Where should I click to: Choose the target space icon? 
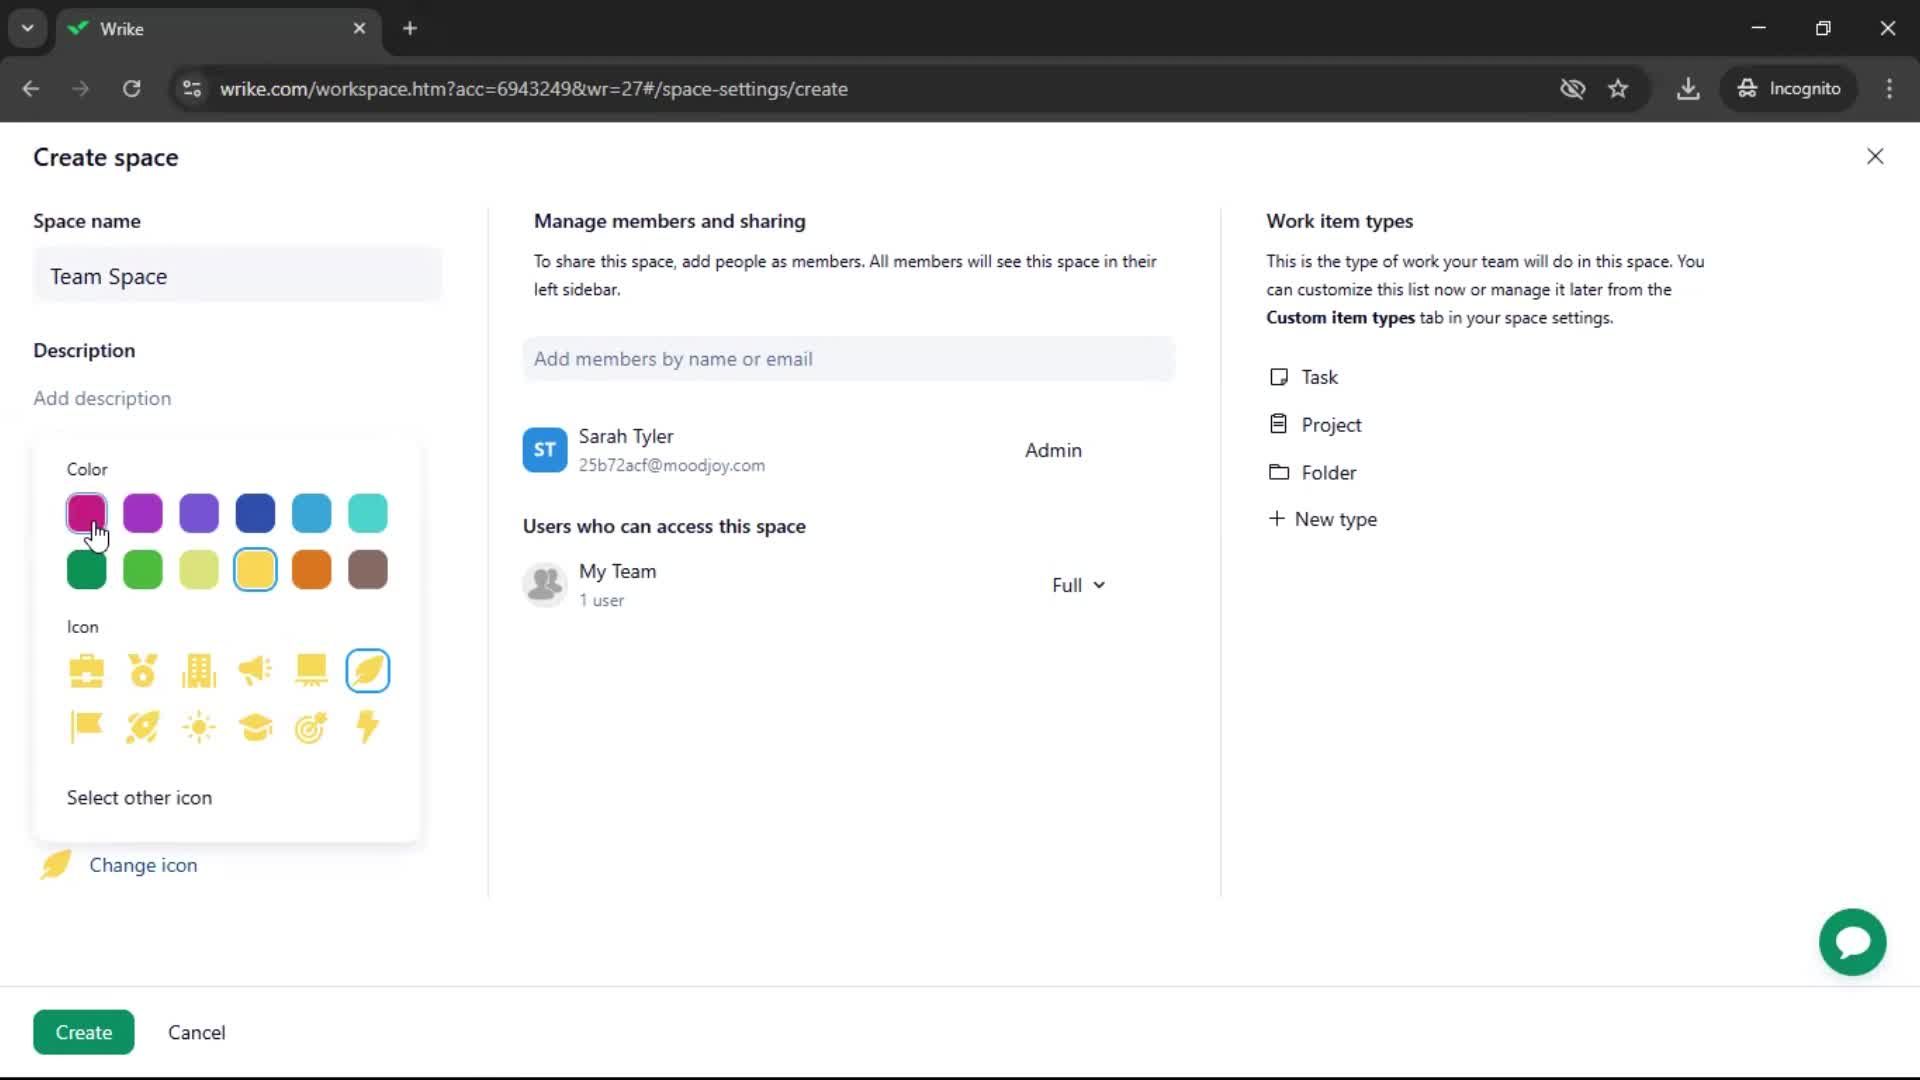click(311, 727)
